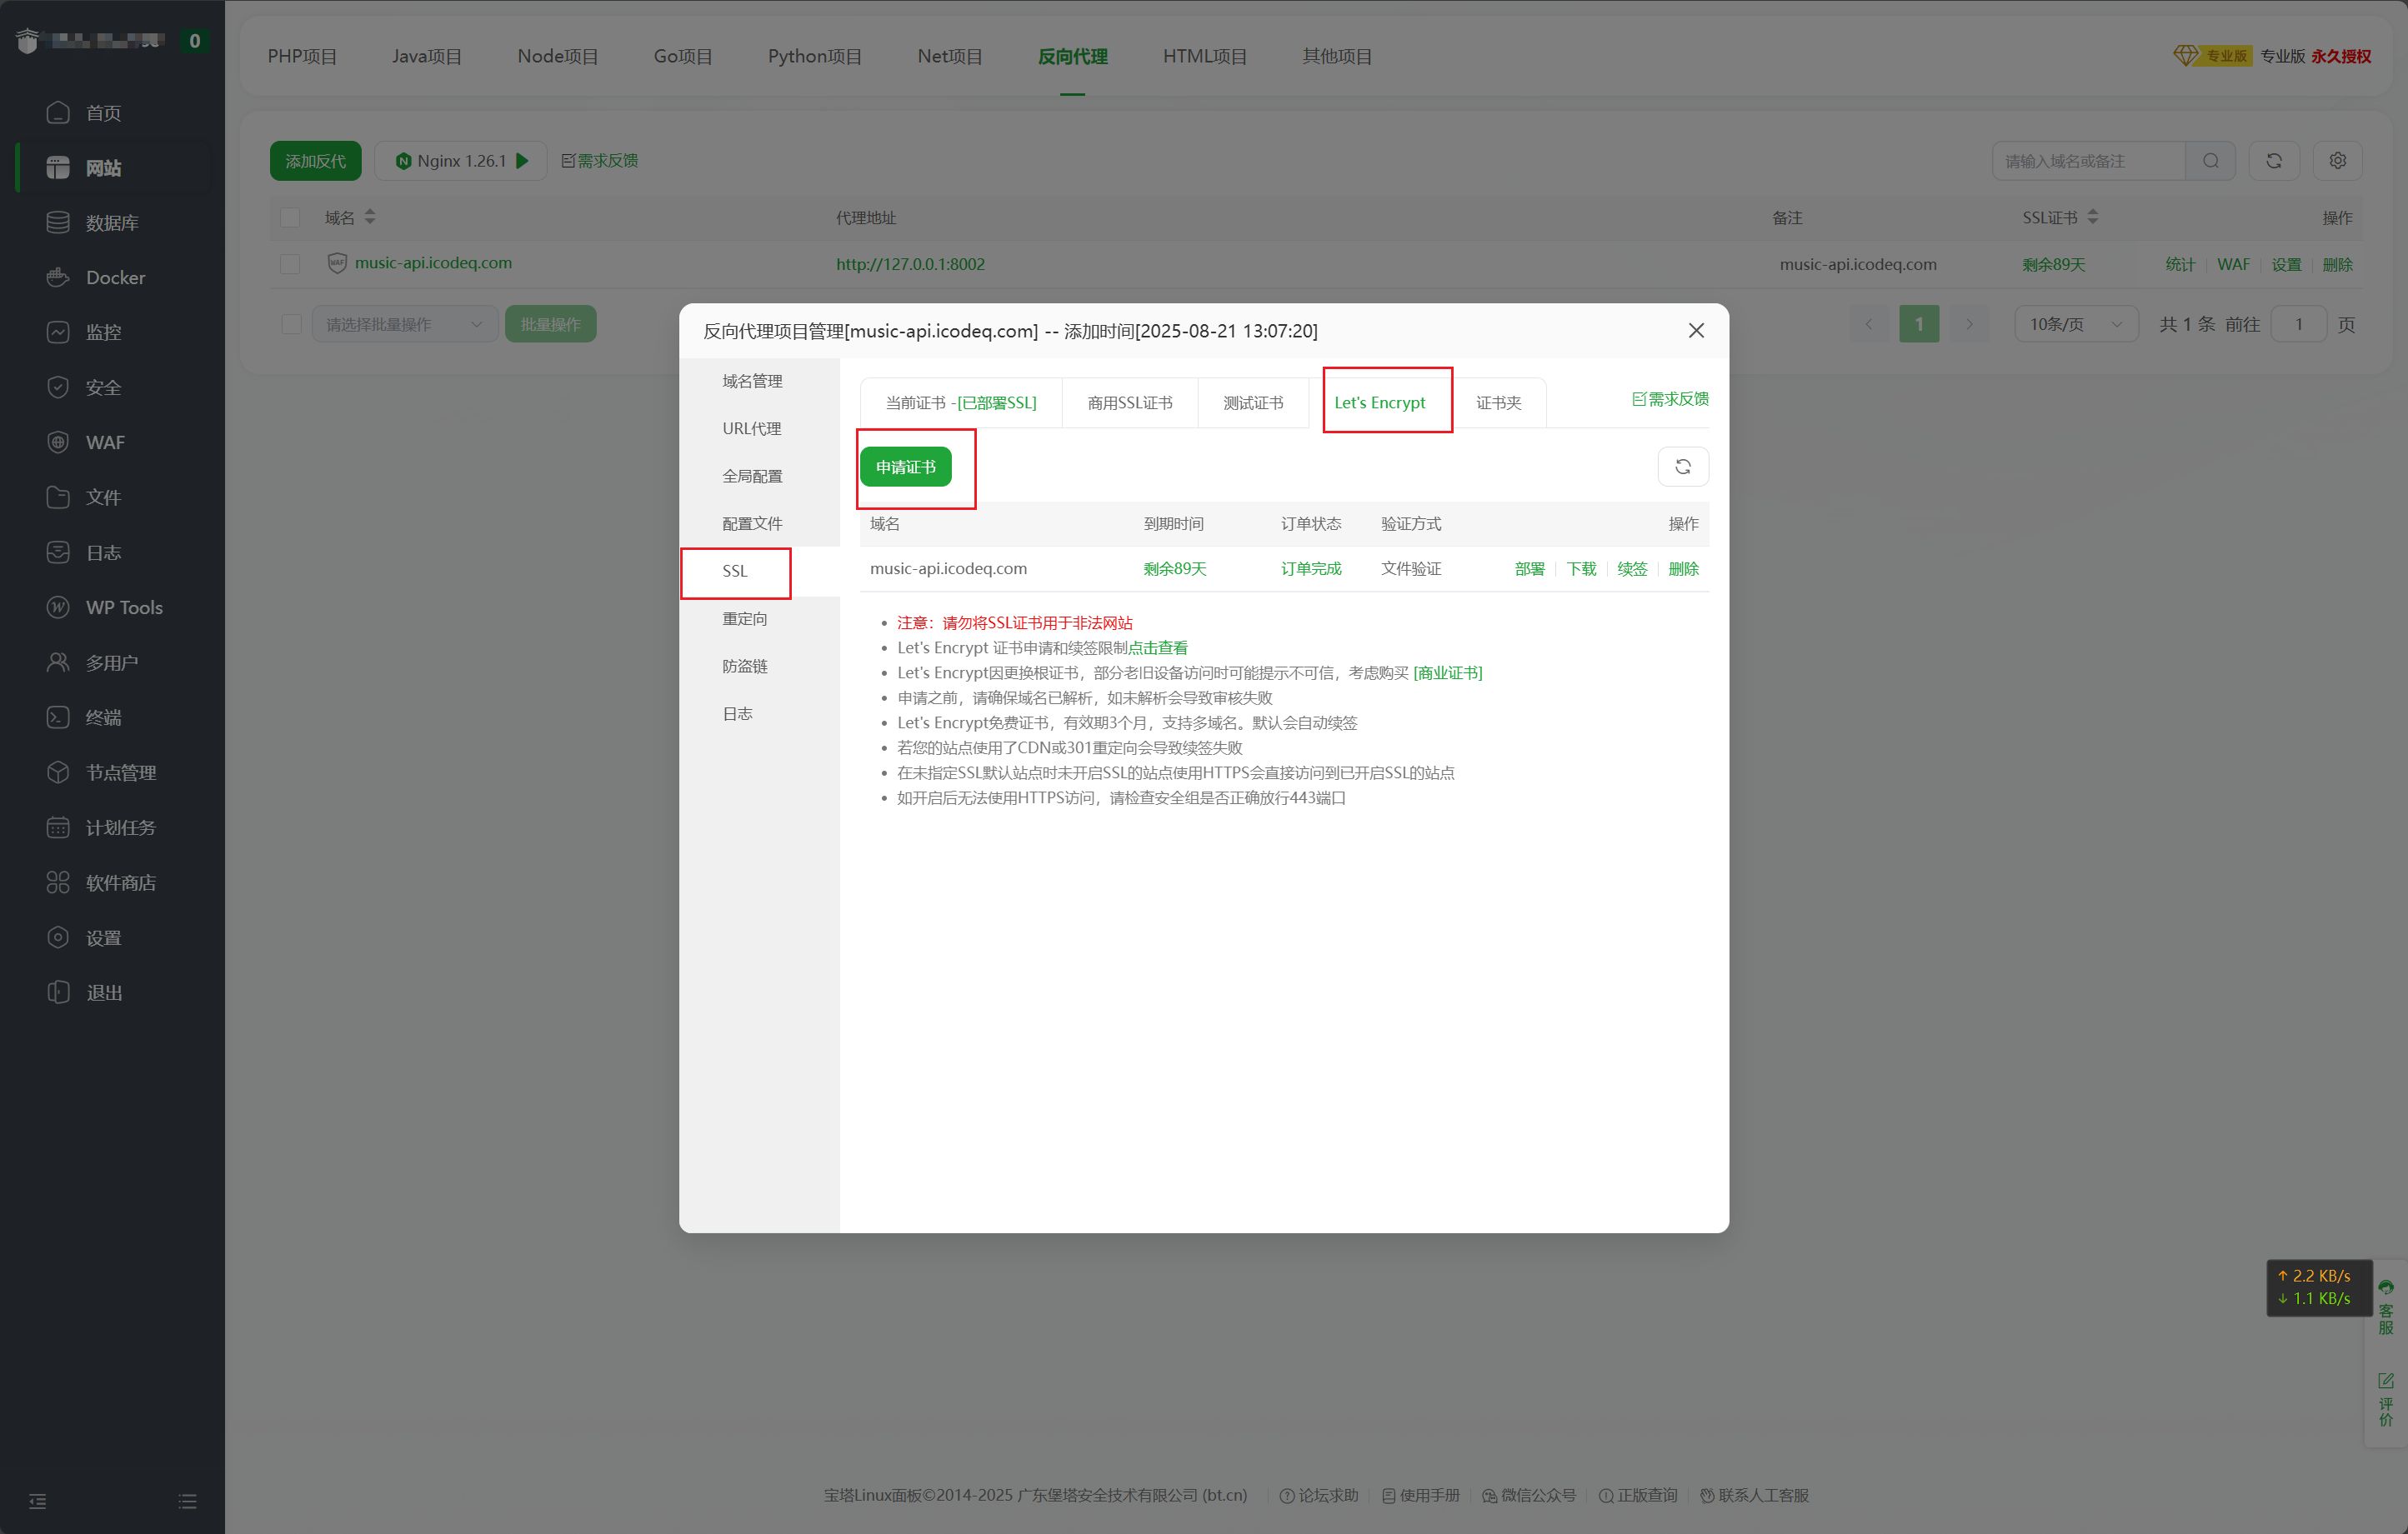
Task: Click the refresh icon in the SSL dialog
Action: pos(1683,467)
